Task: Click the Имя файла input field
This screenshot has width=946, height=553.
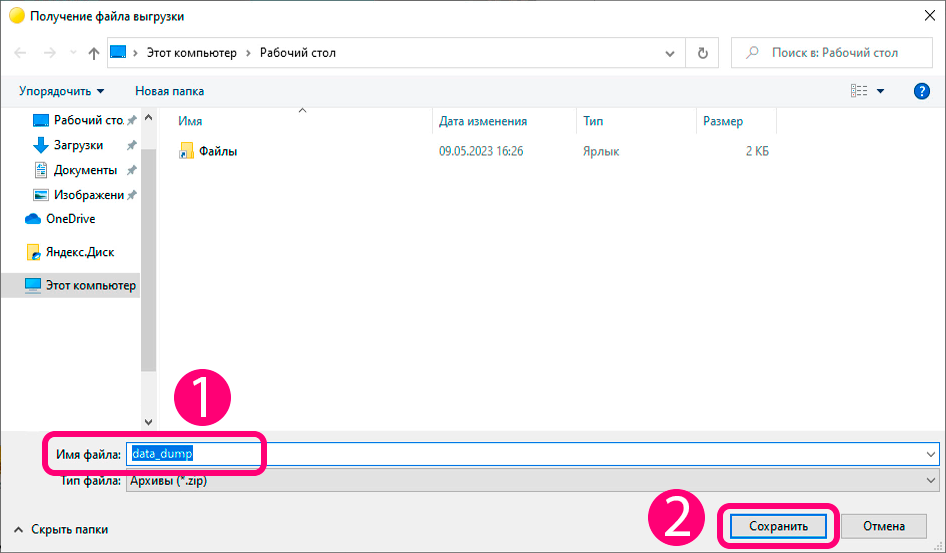Action: (532, 454)
